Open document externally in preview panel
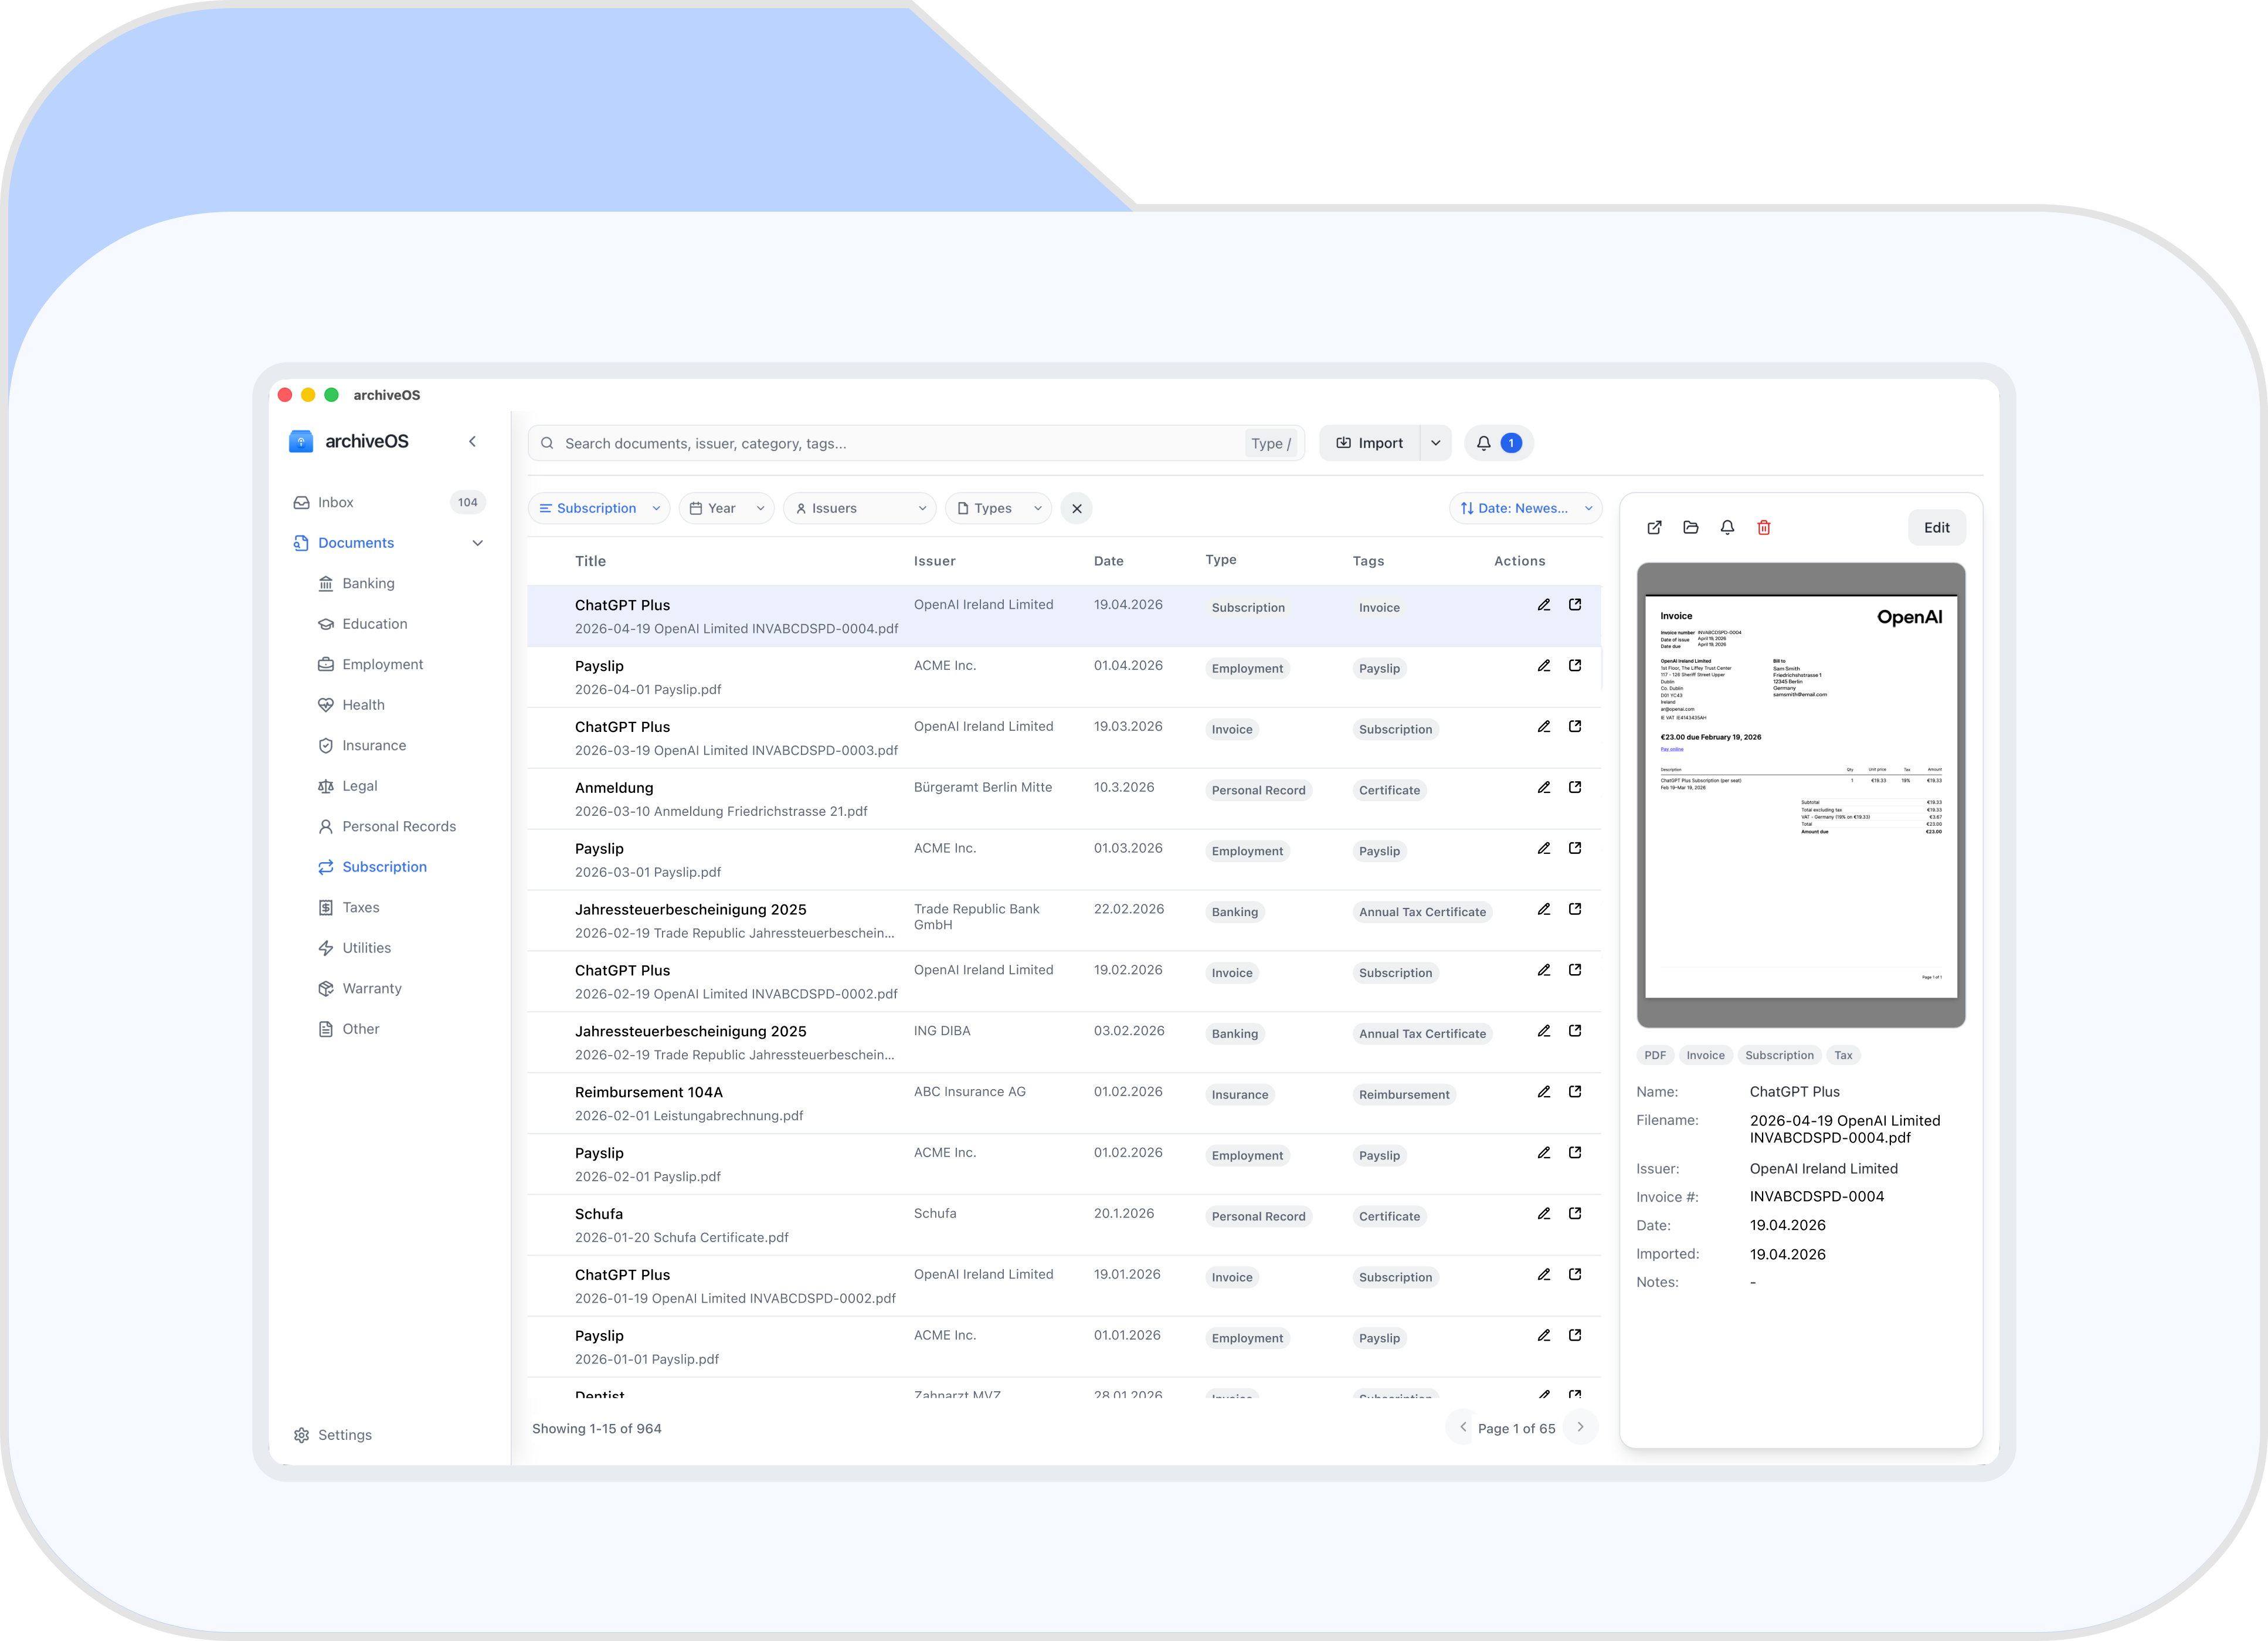The width and height of the screenshot is (2268, 1641). point(1654,527)
